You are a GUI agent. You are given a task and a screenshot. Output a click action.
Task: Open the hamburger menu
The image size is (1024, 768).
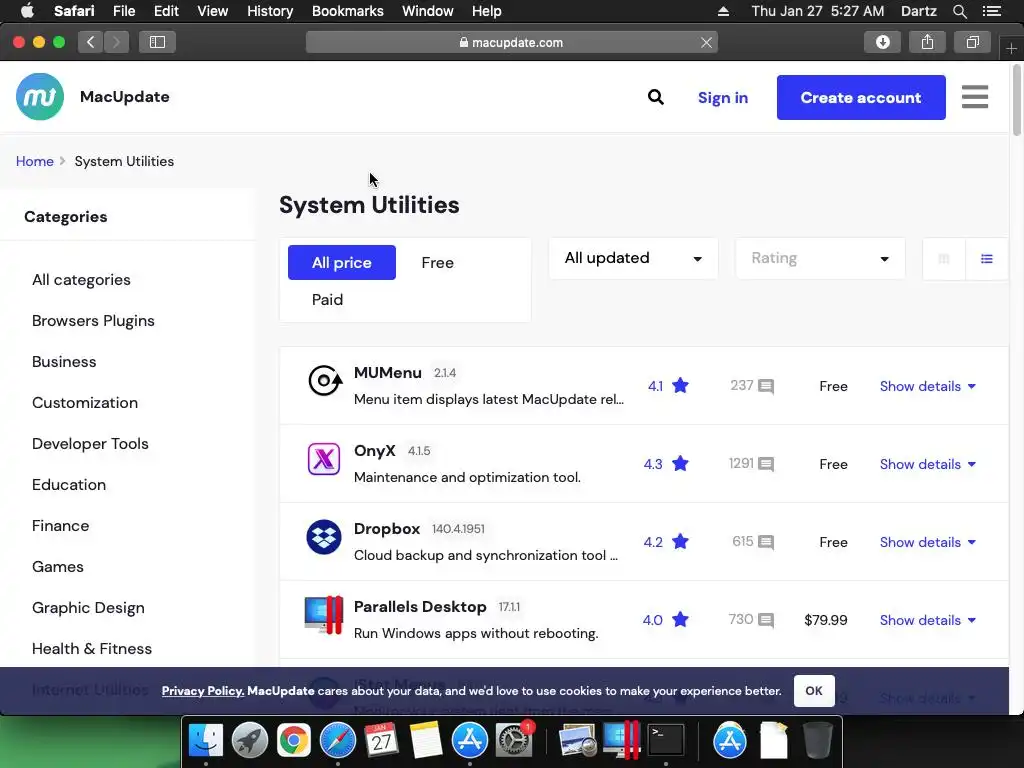[x=974, y=97]
